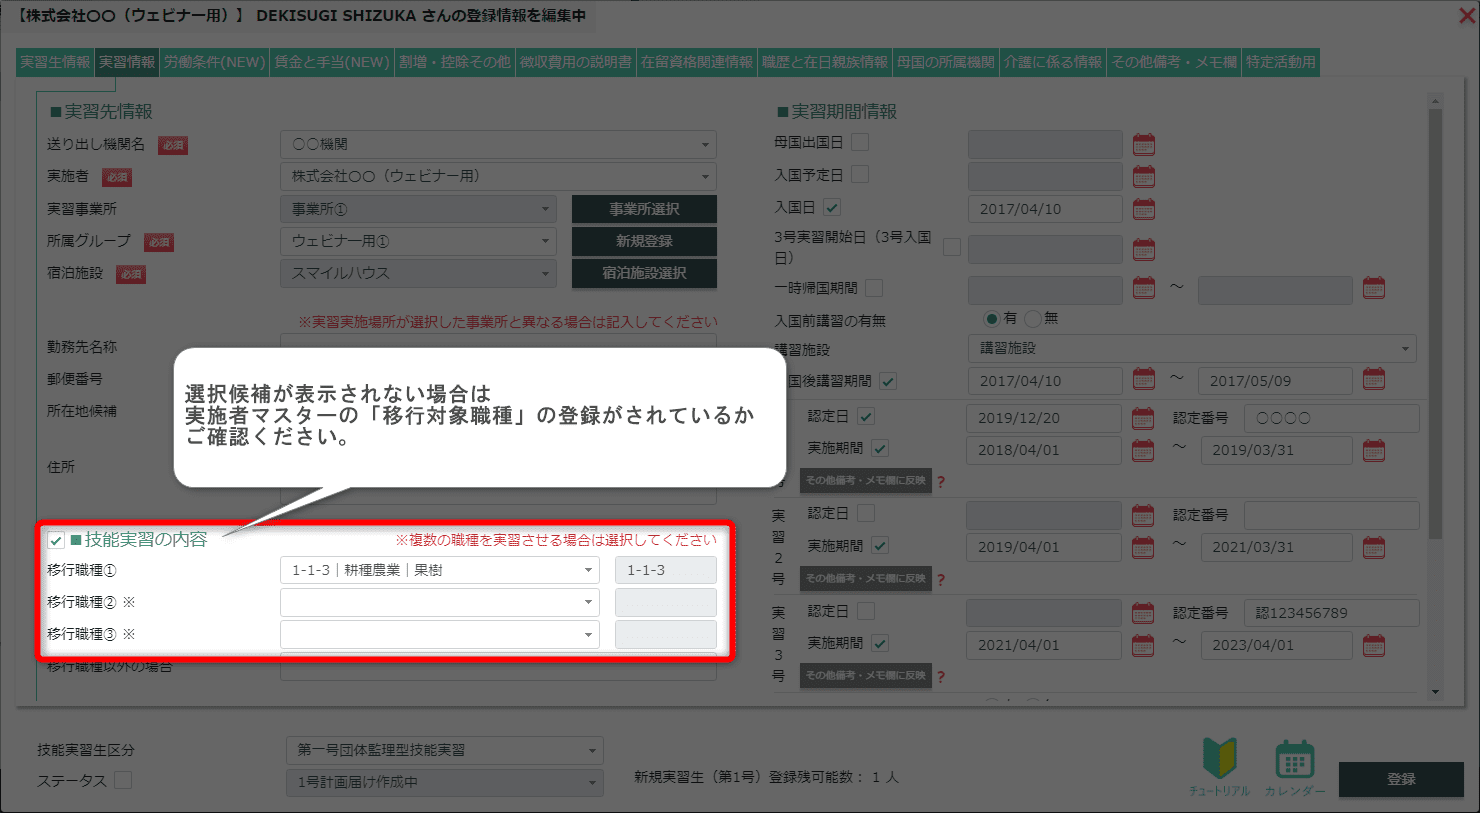This screenshot has width=1480, height=813.
Task: Select 無 for 入国前講習の有無
Action: coord(1033,318)
